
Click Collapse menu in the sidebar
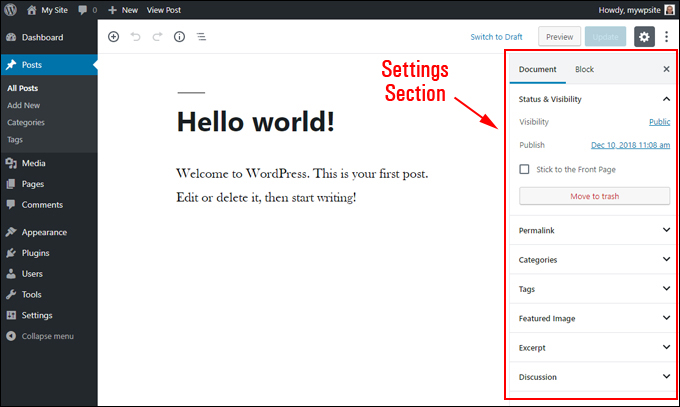tap(49, 336)
